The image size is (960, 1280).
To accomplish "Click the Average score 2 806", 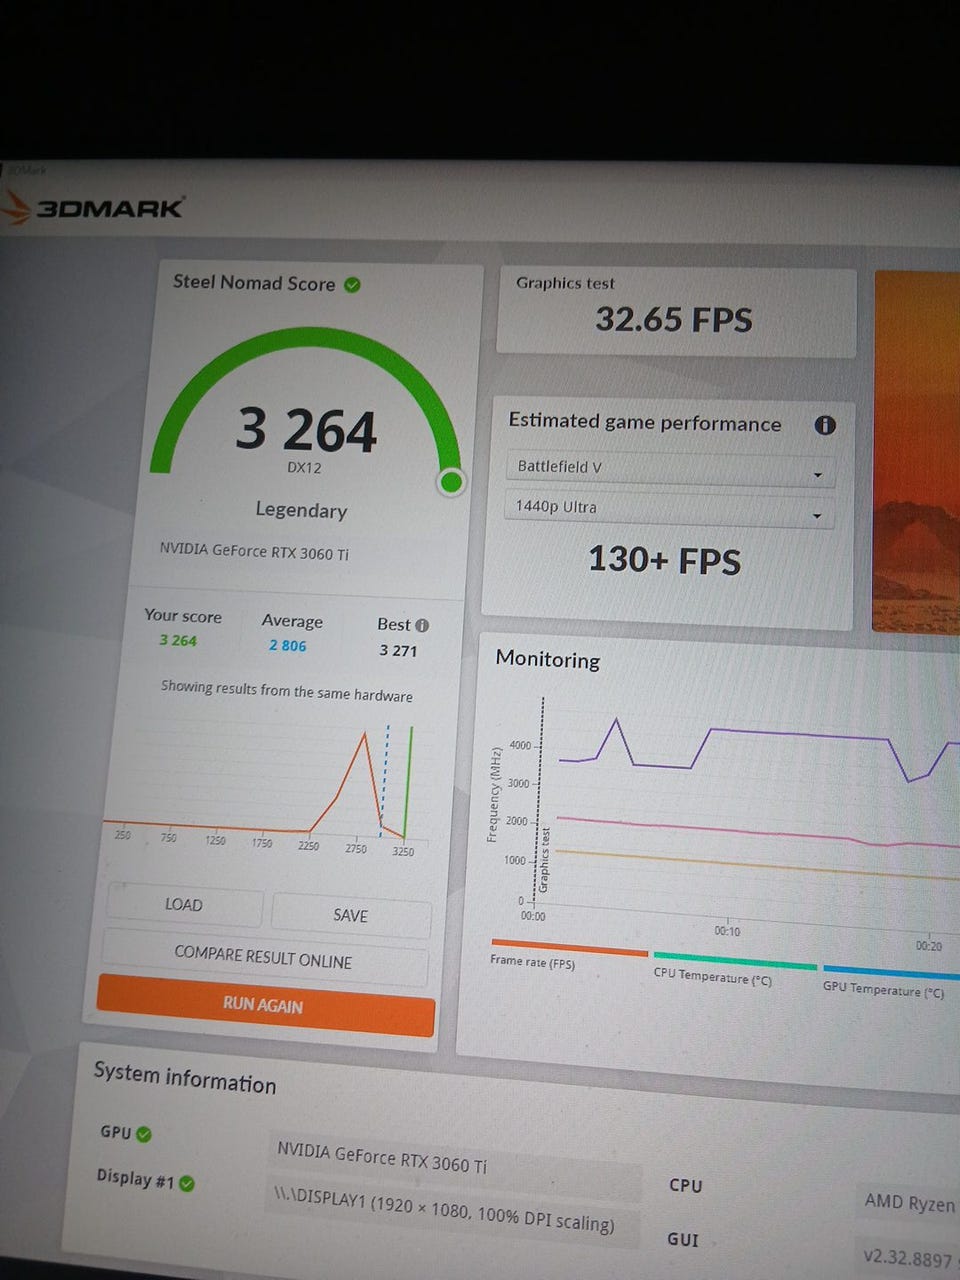I will point(287,646).
